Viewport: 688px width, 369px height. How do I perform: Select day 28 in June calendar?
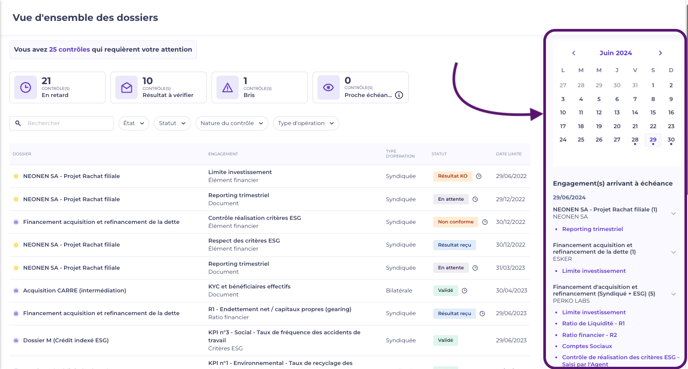pos(635,140)
